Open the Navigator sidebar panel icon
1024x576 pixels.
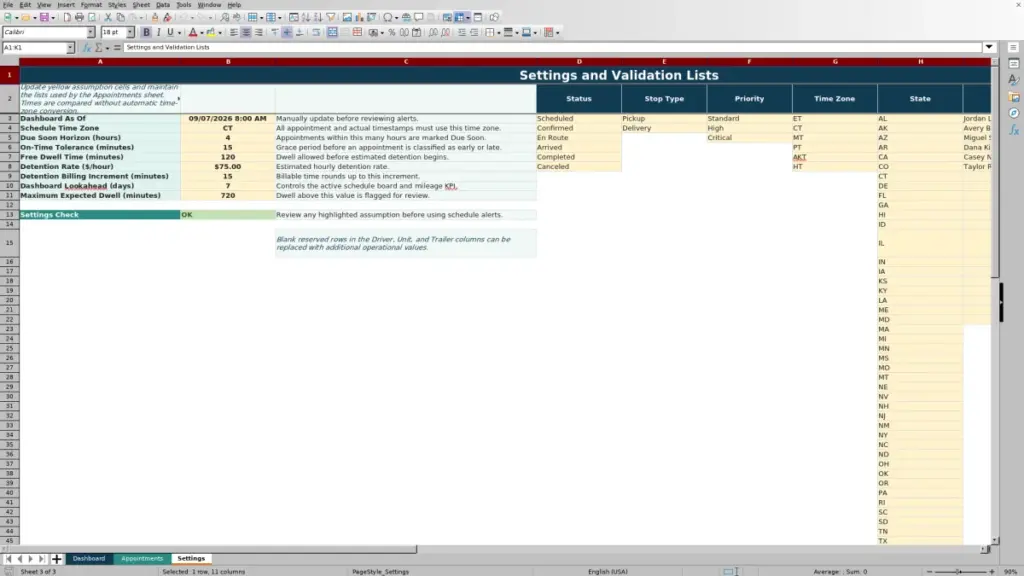(x=1014, y=114)
